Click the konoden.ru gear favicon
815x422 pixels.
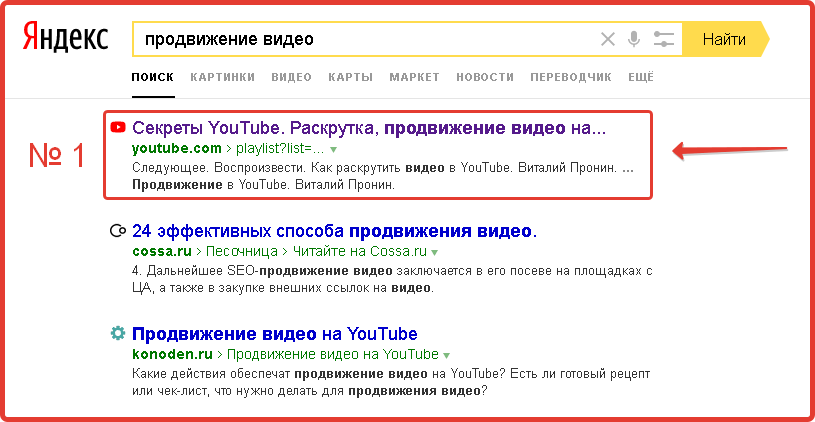click(118, 333)
